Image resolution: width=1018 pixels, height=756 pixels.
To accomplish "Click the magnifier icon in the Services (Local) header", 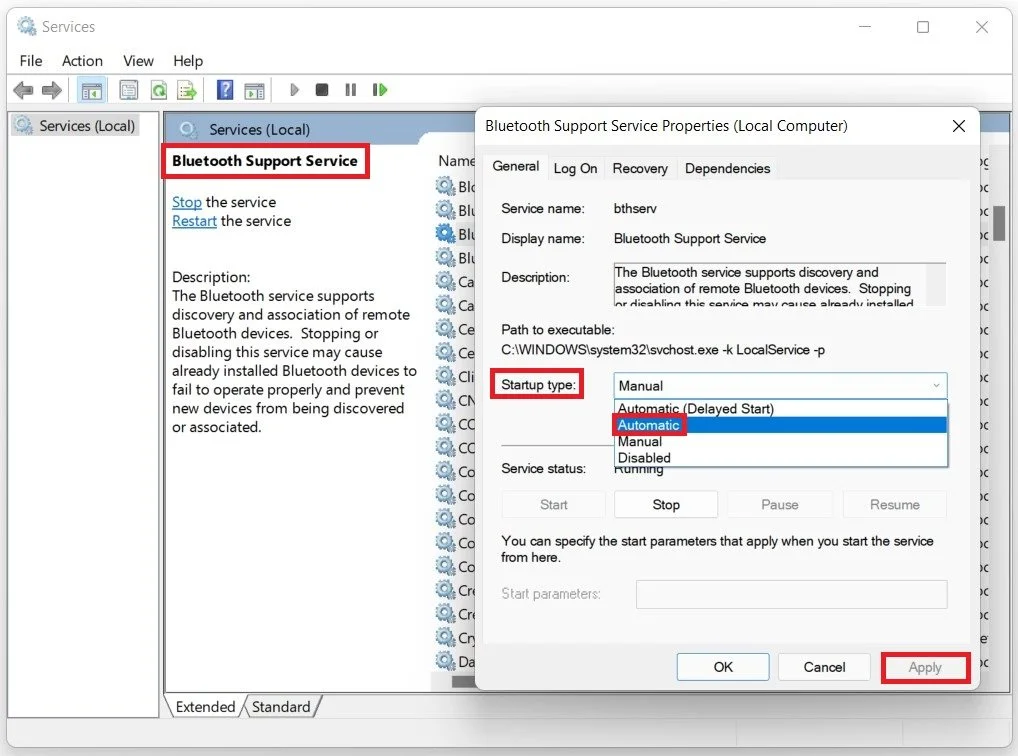I will [188, 129].
